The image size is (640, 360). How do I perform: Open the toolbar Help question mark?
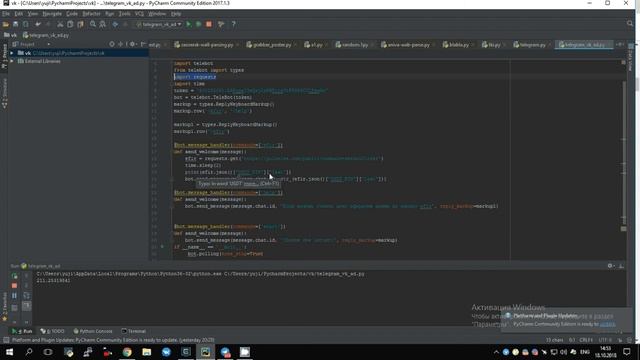click(x=233, y=24)
